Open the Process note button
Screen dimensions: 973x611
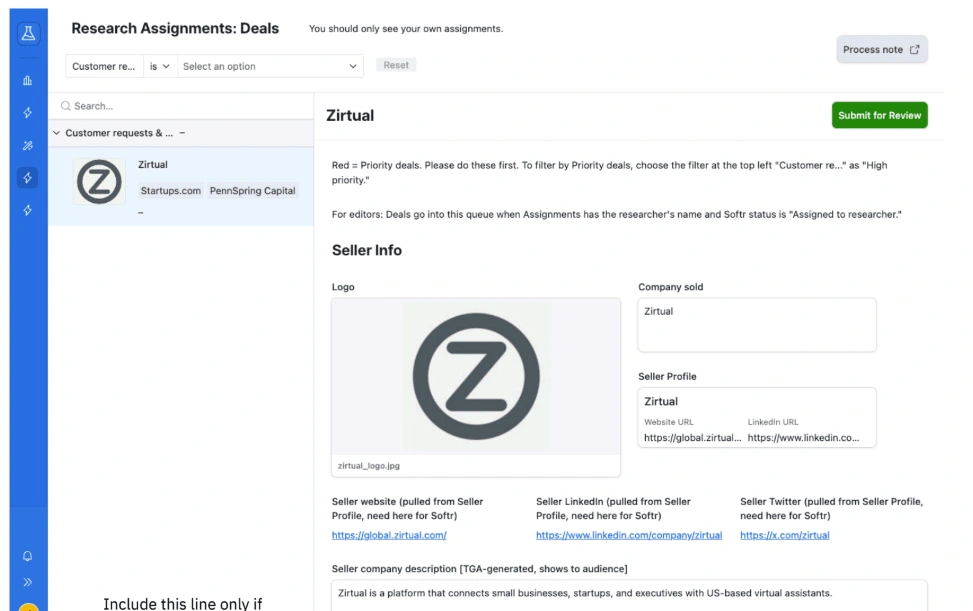881,50
